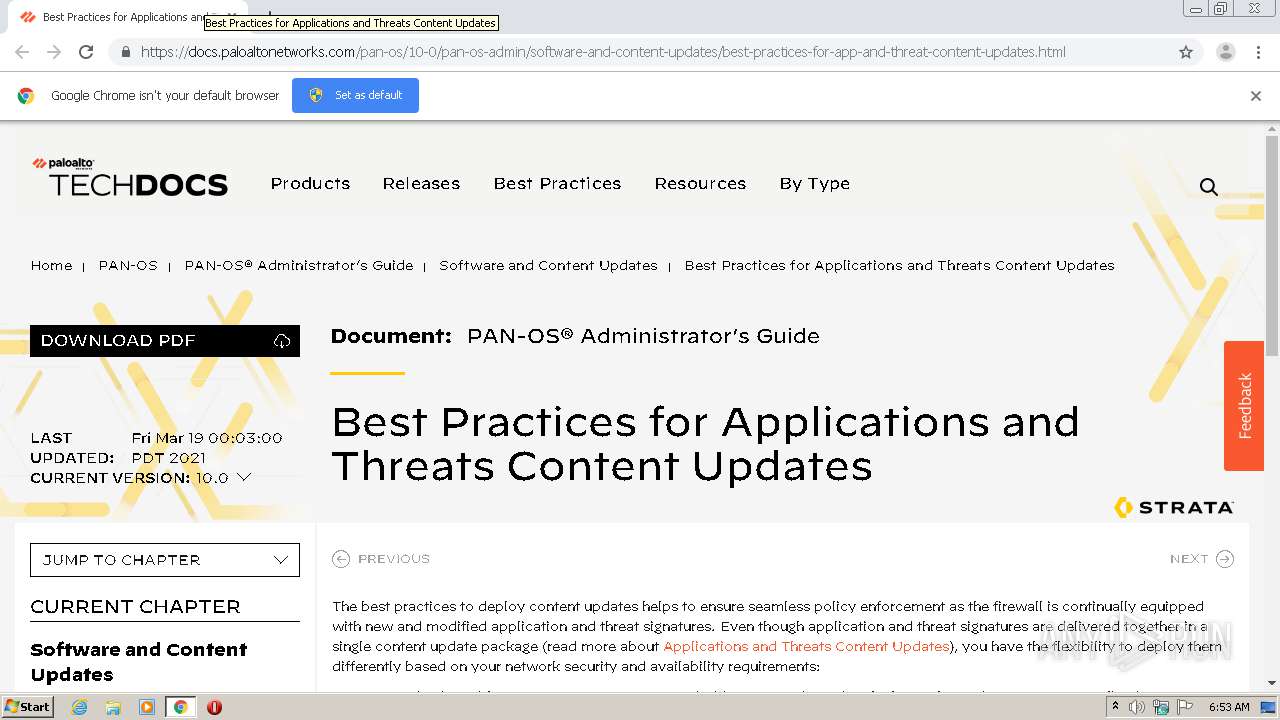The width and height of the screenshot is (1280, 720).
Task: Click the red stop taskbar icon
Action: click(214, 707)
